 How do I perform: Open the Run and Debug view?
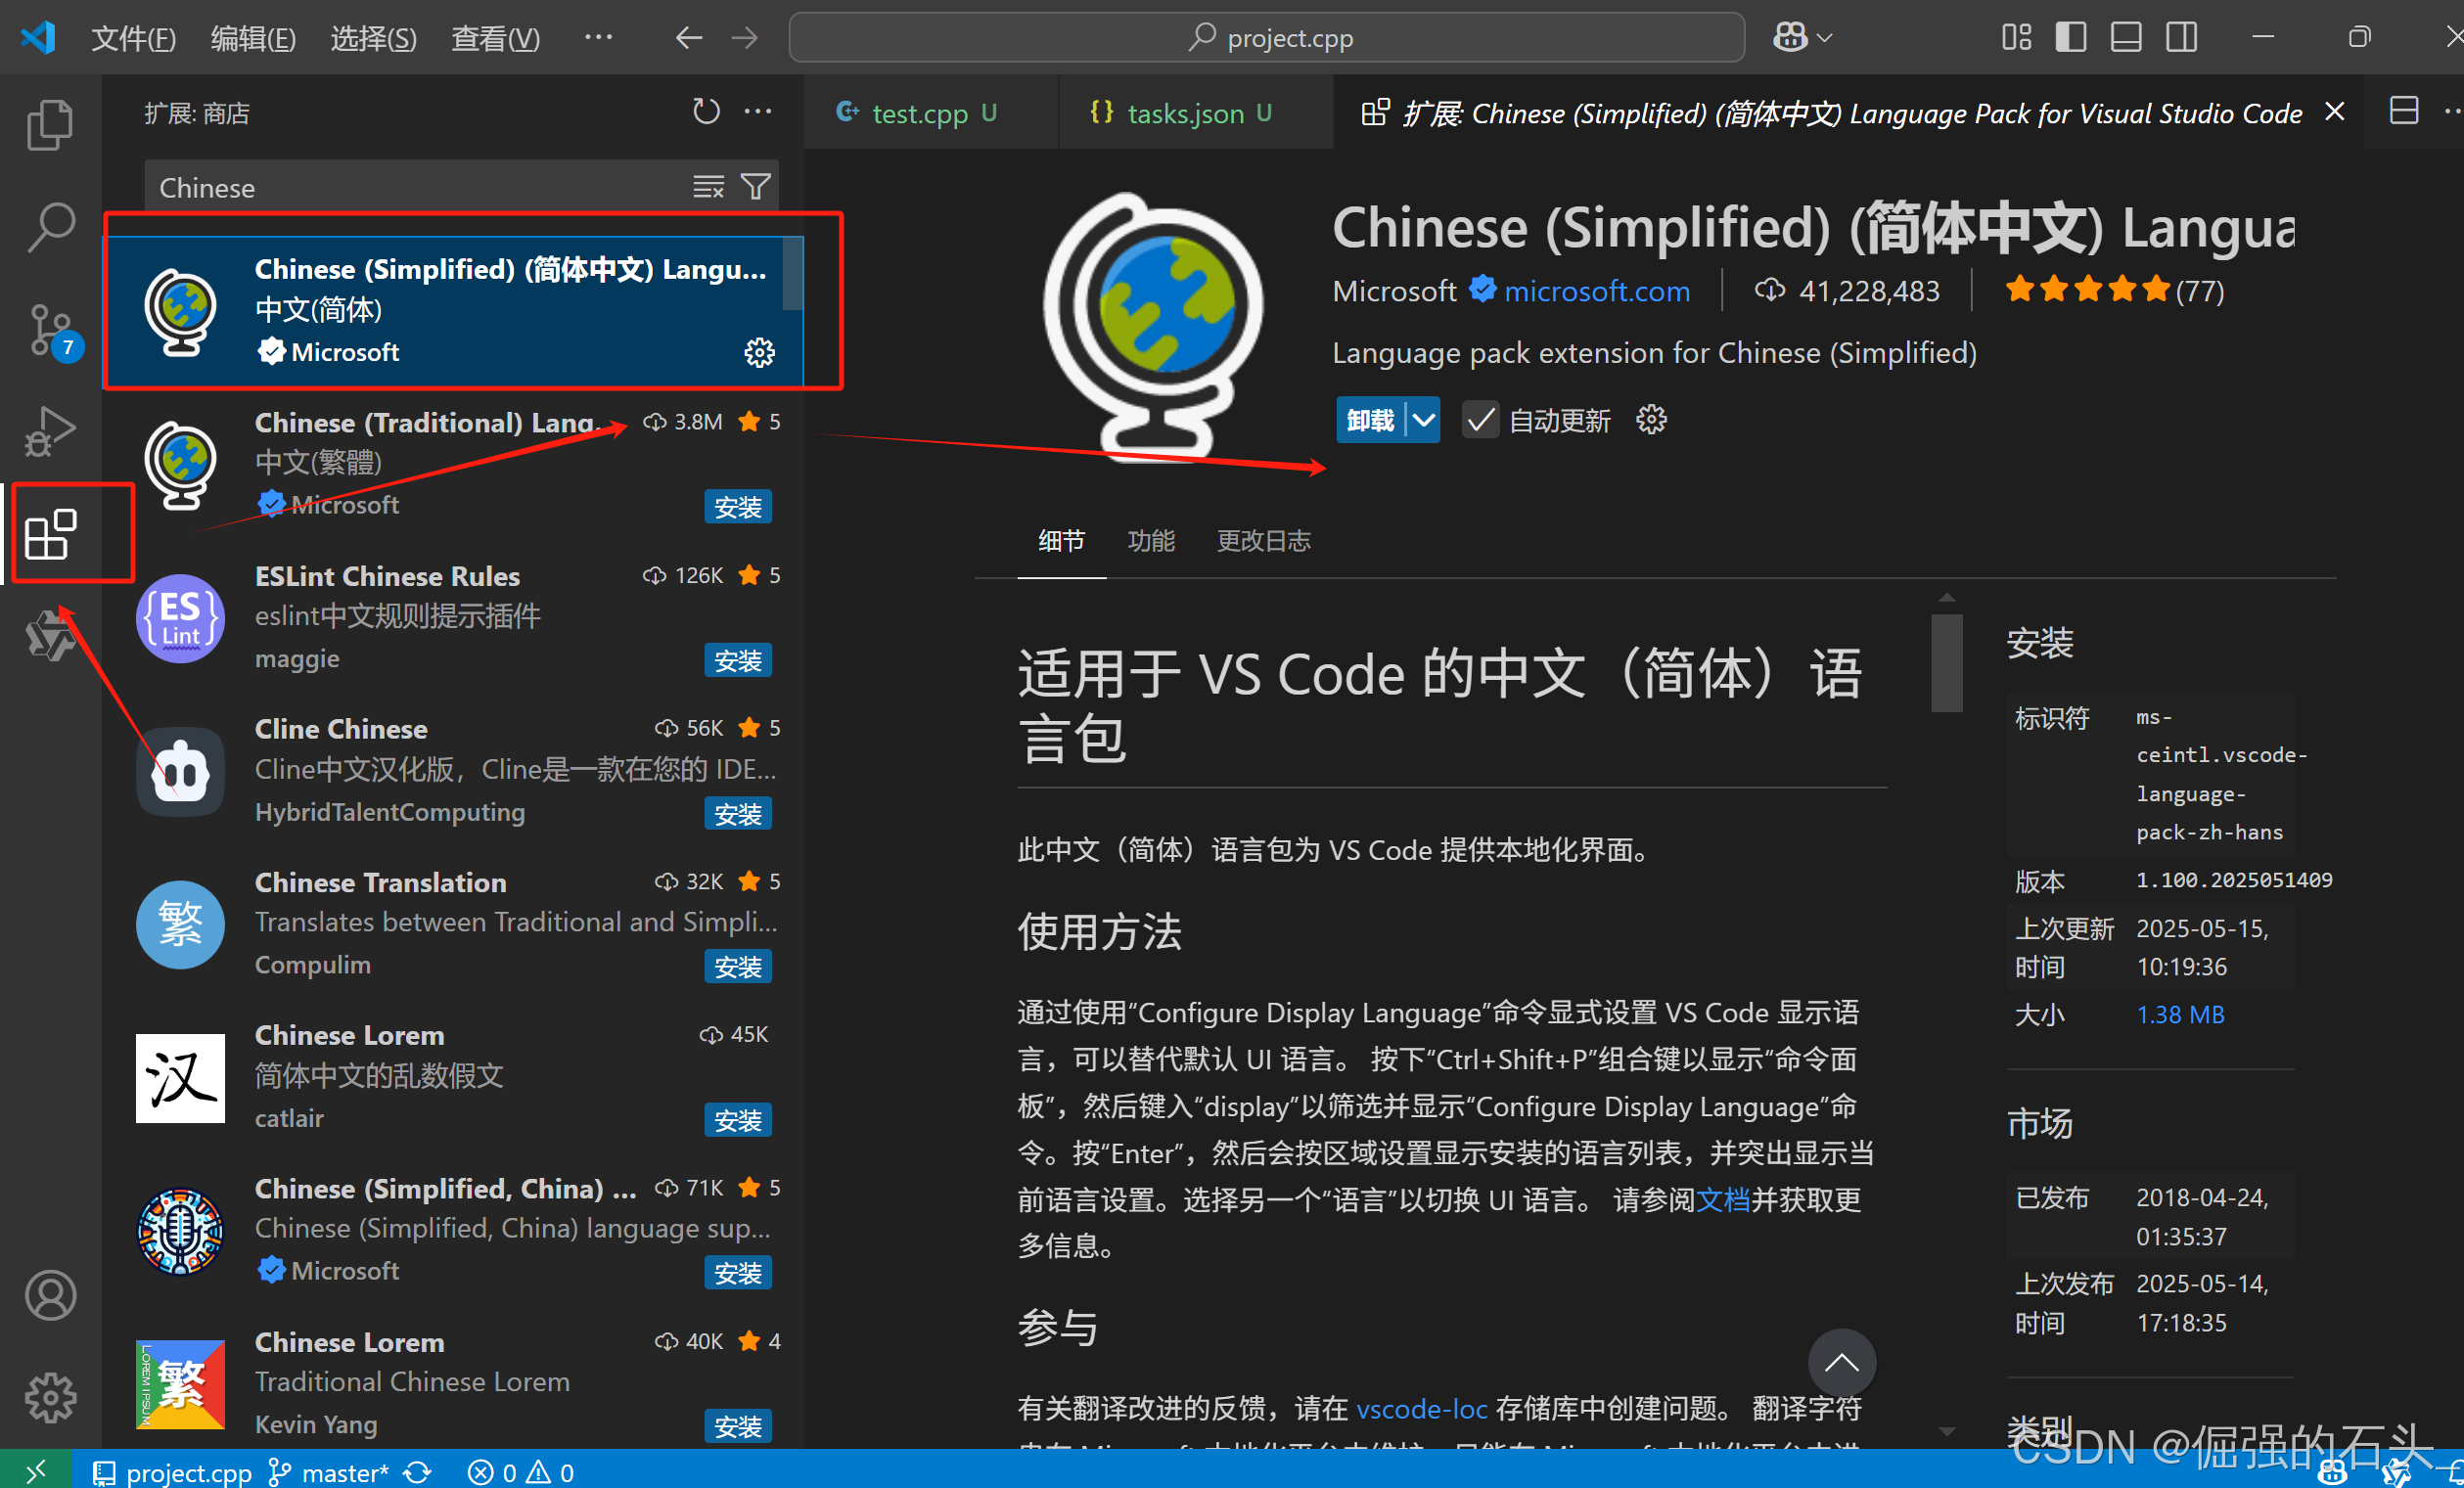pyautogui.click(x=50, y=432)
